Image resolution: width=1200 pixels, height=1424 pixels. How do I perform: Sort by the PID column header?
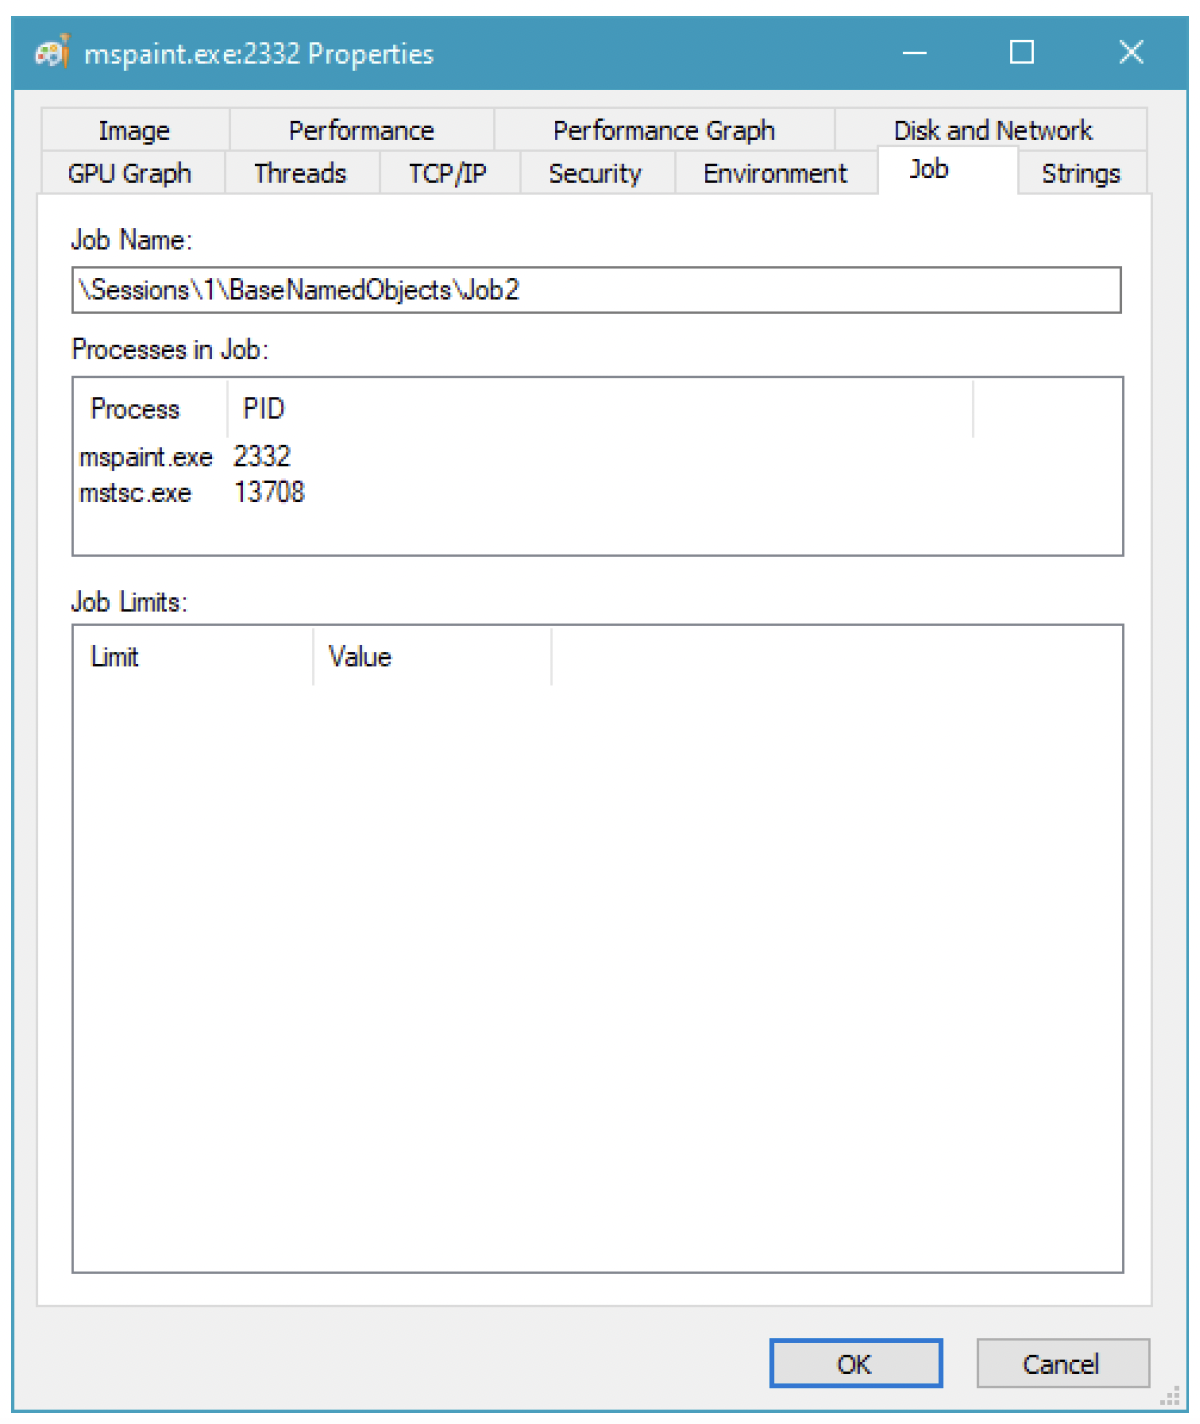click(264, 409)
